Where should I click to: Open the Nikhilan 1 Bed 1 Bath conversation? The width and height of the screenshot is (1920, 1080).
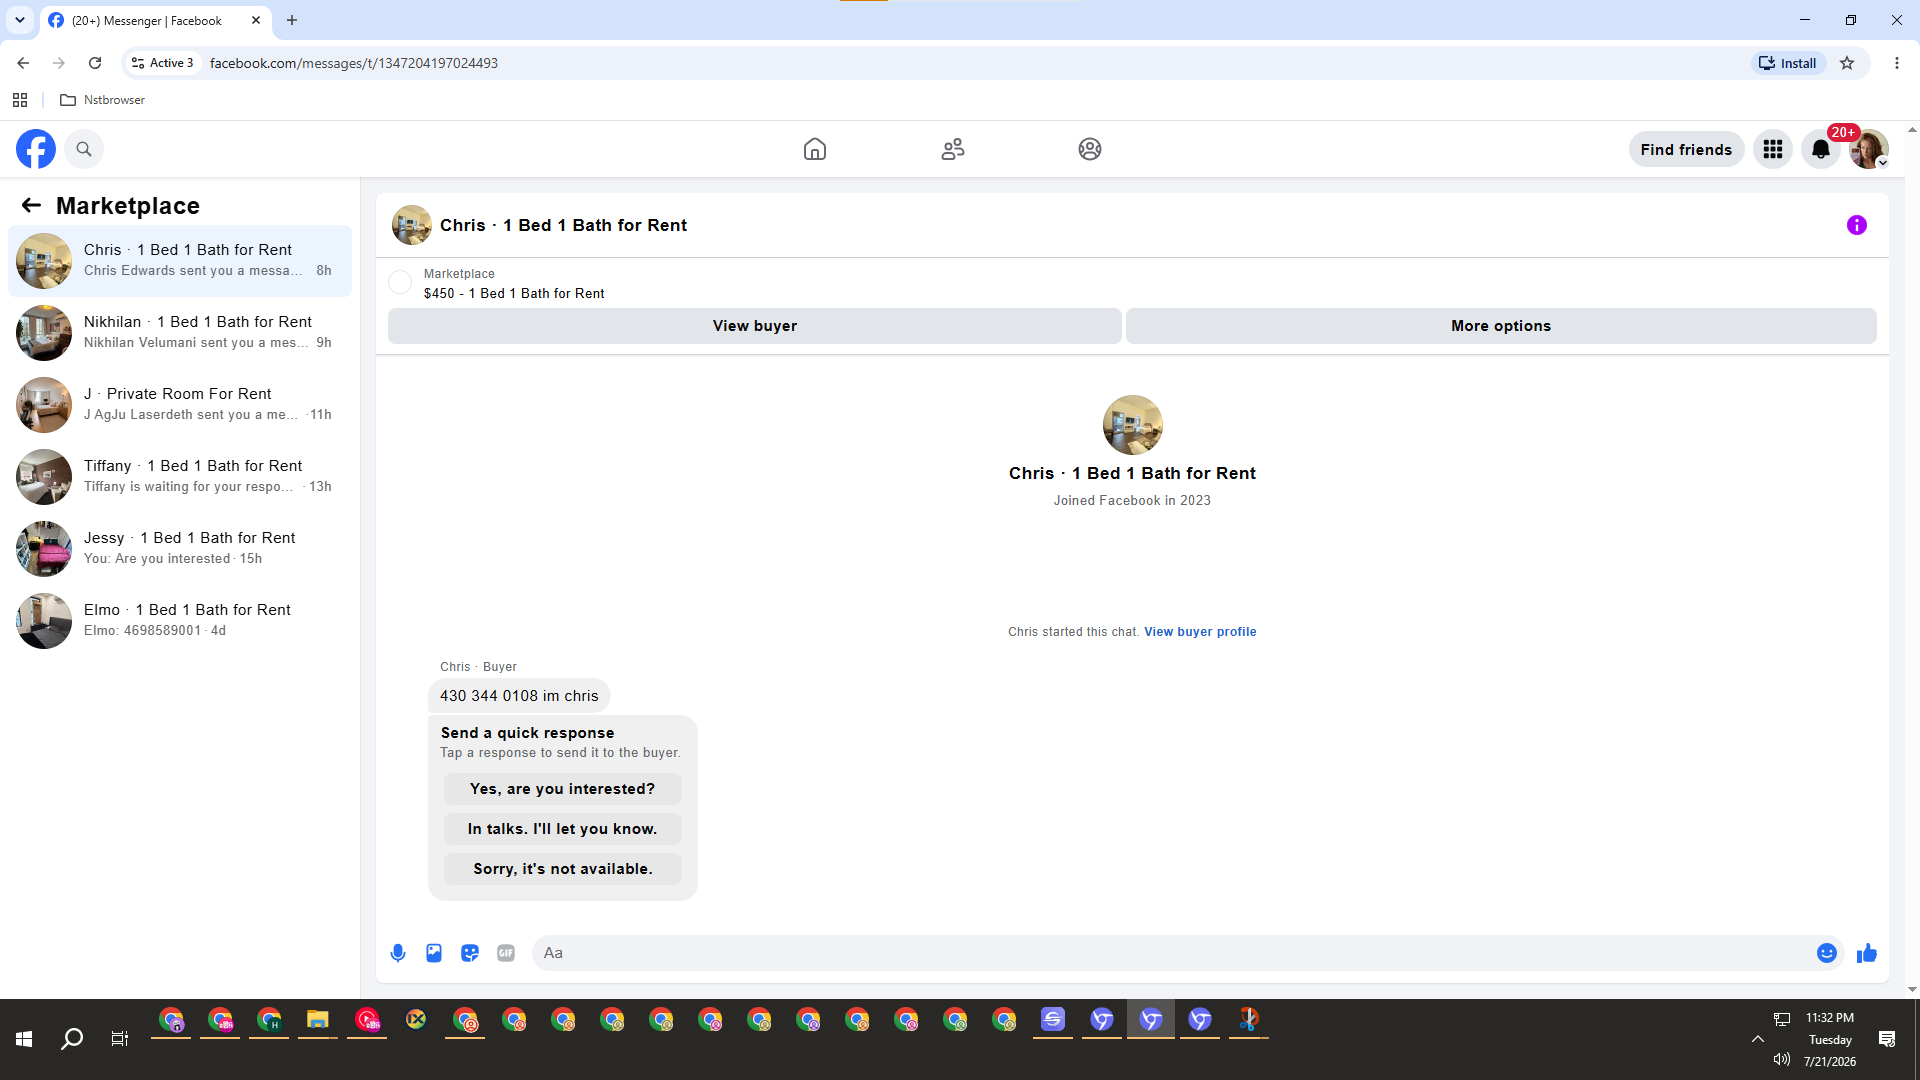click(x=180, y=332)
